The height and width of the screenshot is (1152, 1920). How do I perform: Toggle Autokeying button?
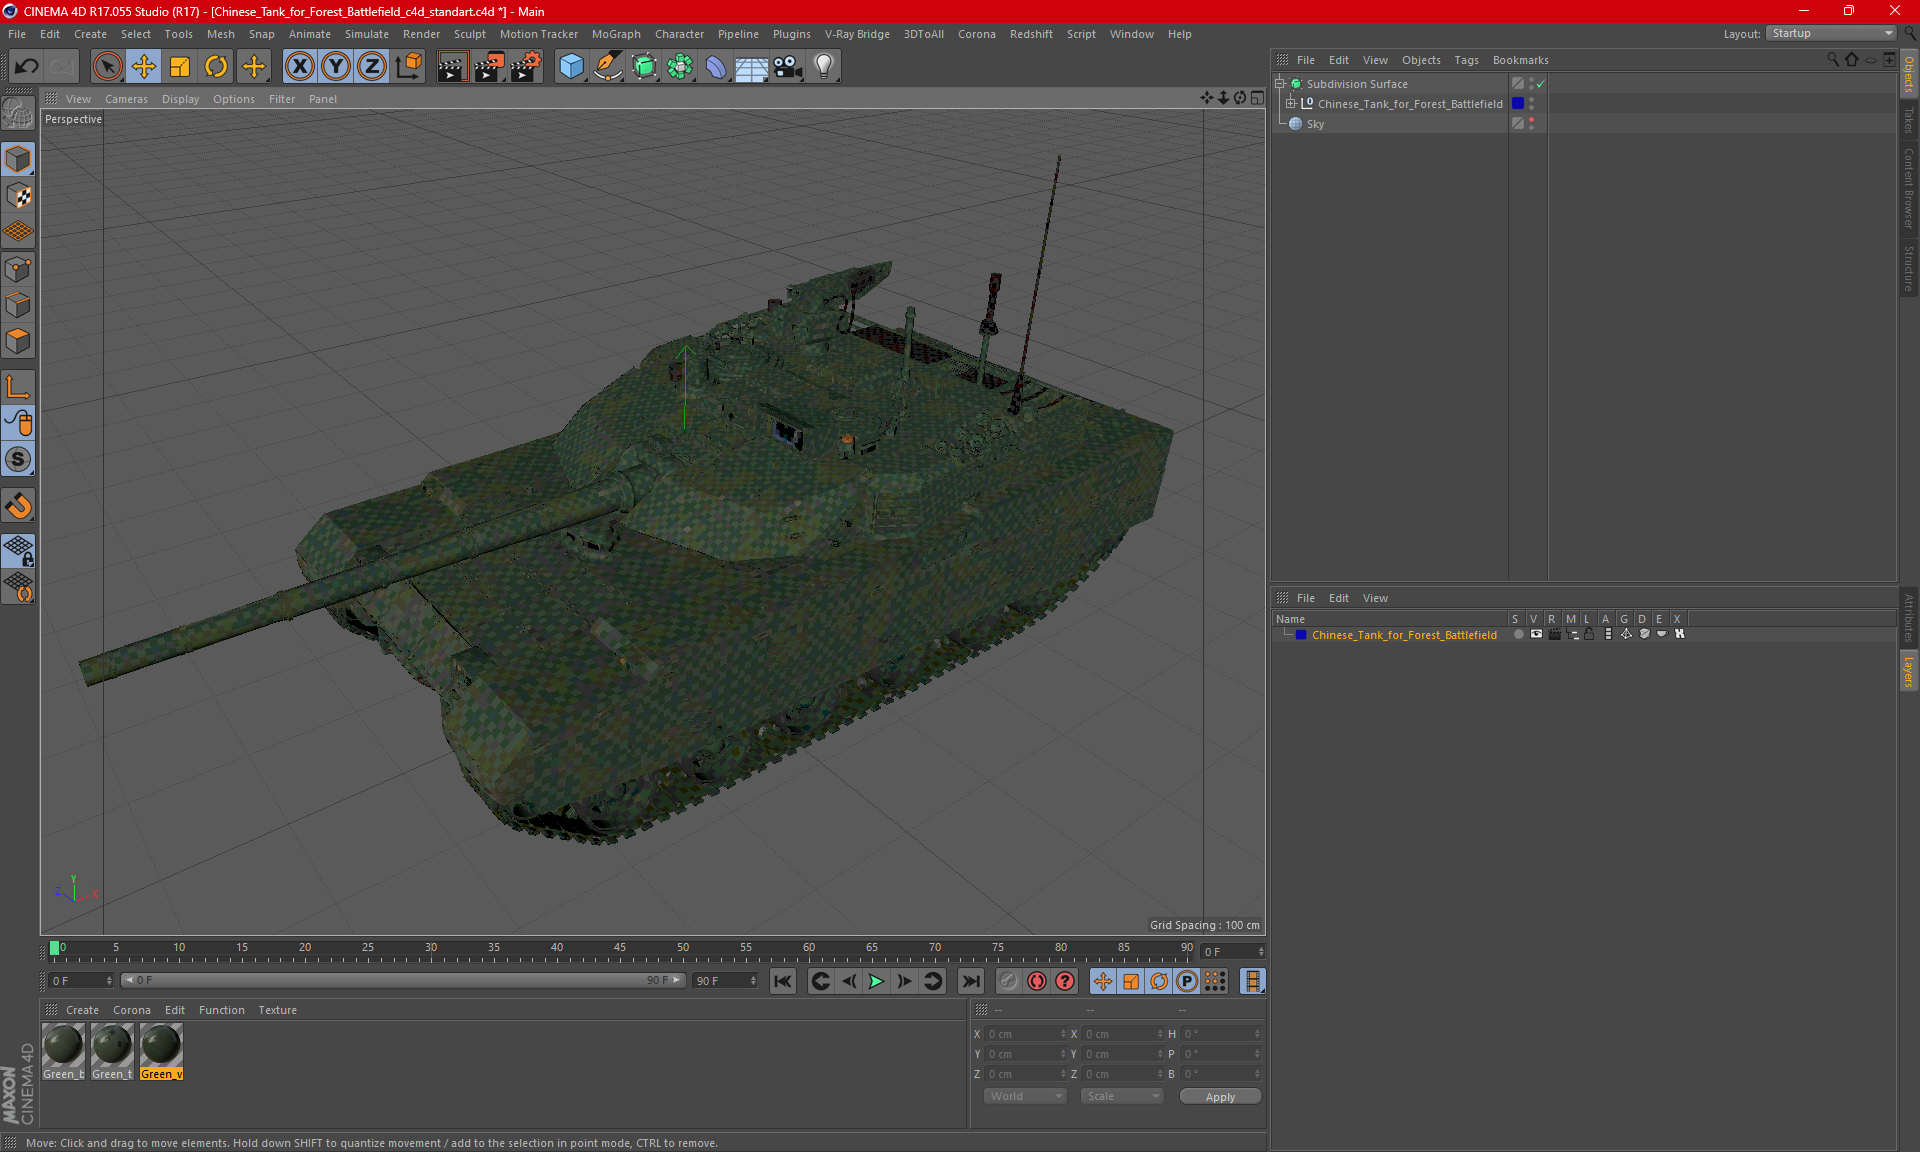click(x=1037, y=981)
